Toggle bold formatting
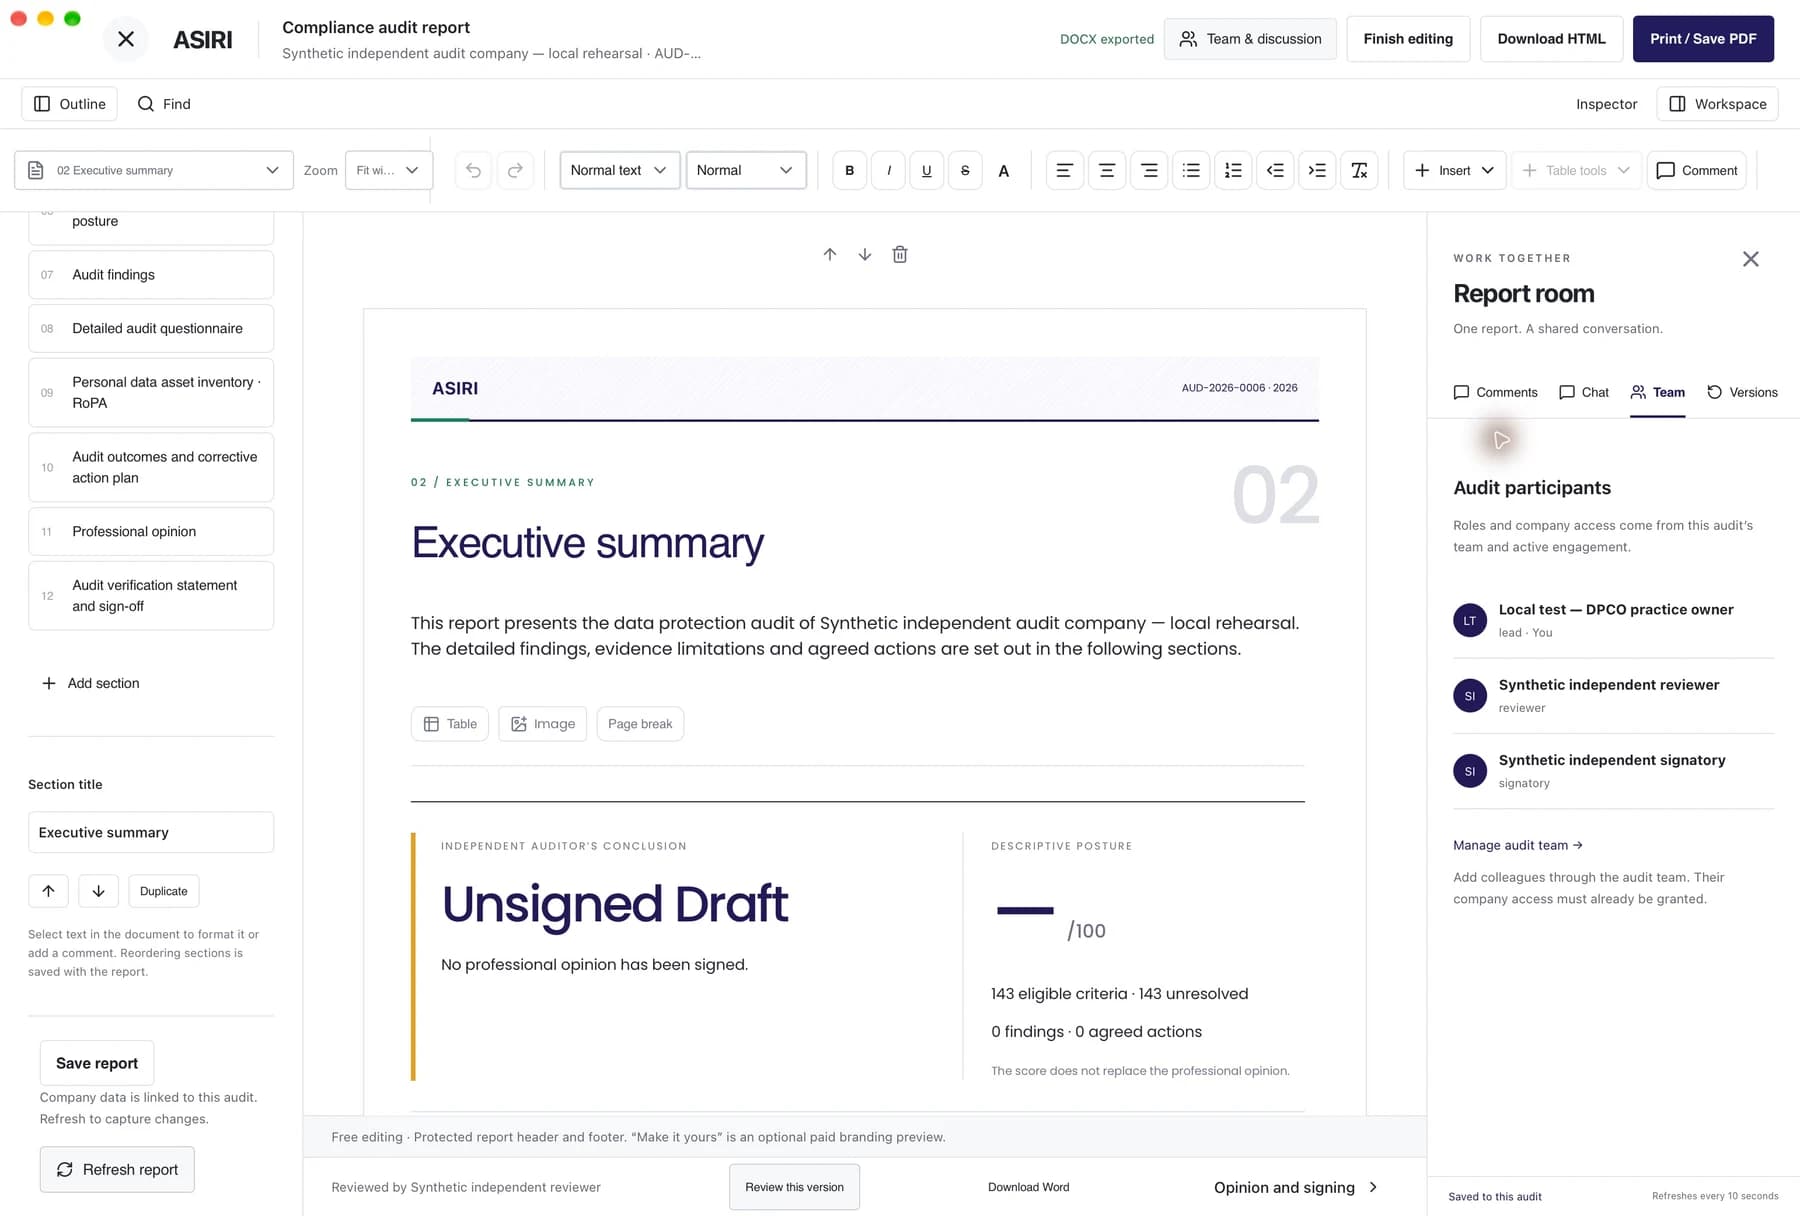1800x1216 pixels. (x=849, y=170)
